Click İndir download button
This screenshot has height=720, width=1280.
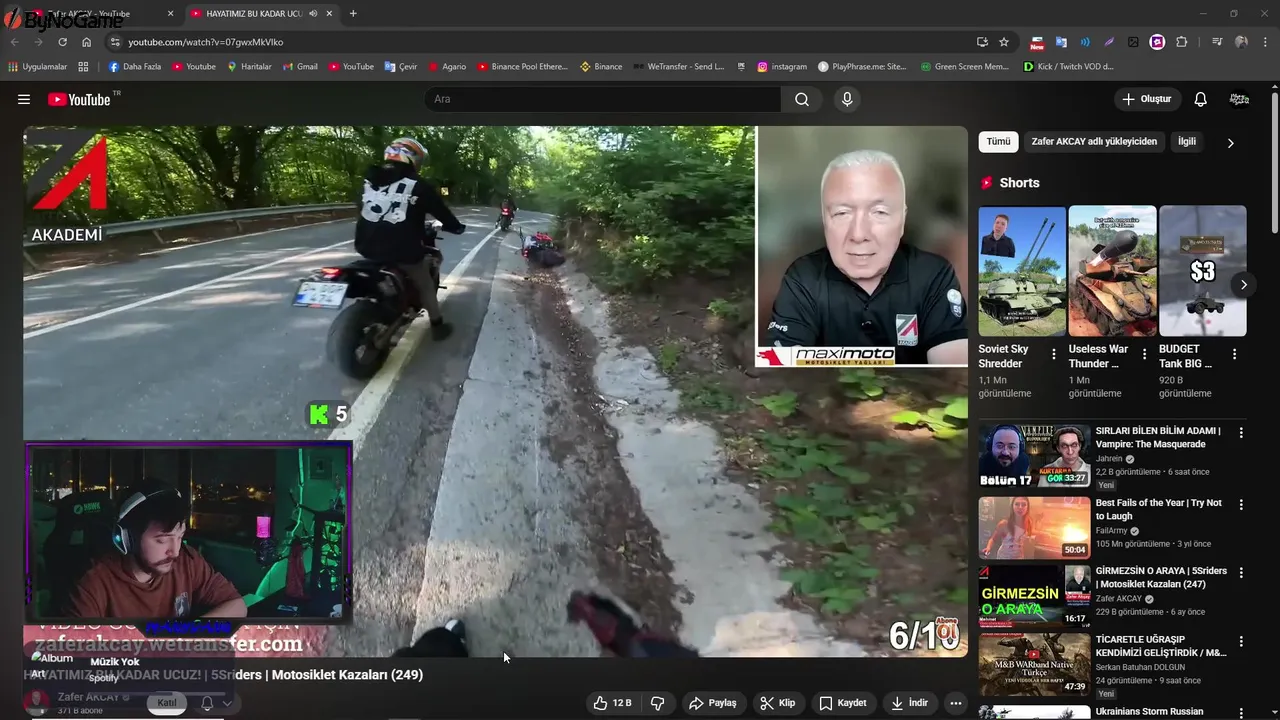pyautogui.click(x=909, y=703)
